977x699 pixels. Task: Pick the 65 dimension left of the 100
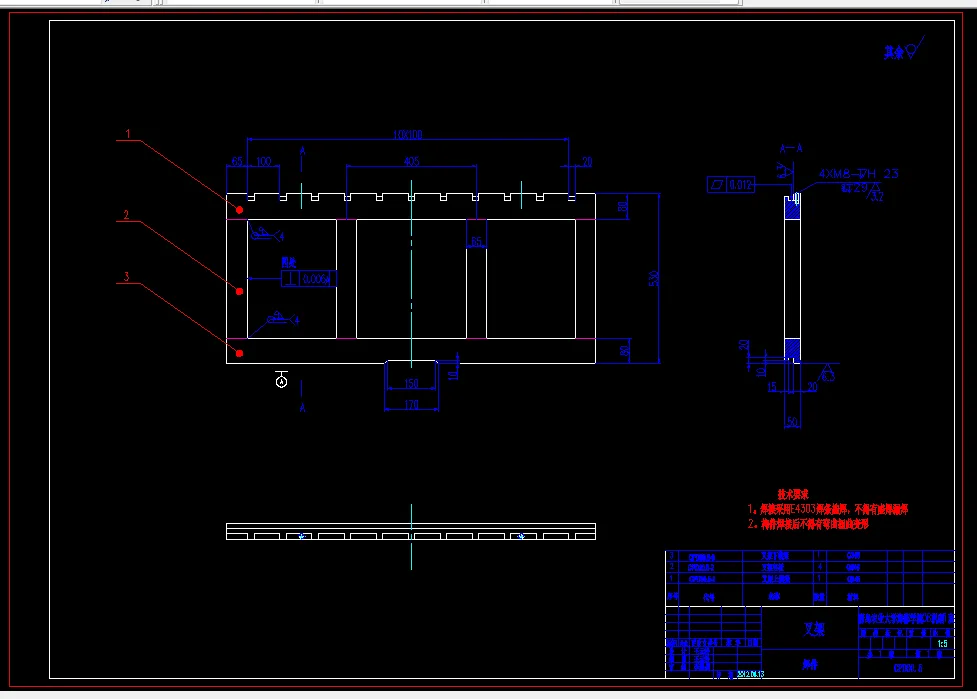(237, 161)
